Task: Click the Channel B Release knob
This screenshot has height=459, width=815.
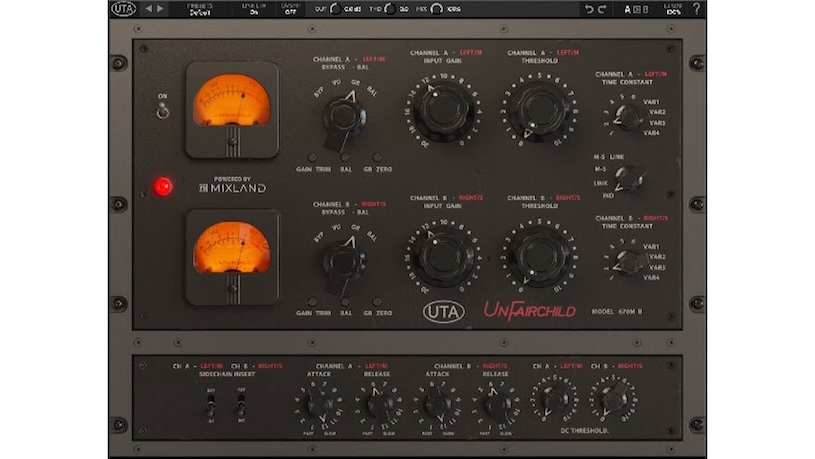Action: (x=497, y=403)
